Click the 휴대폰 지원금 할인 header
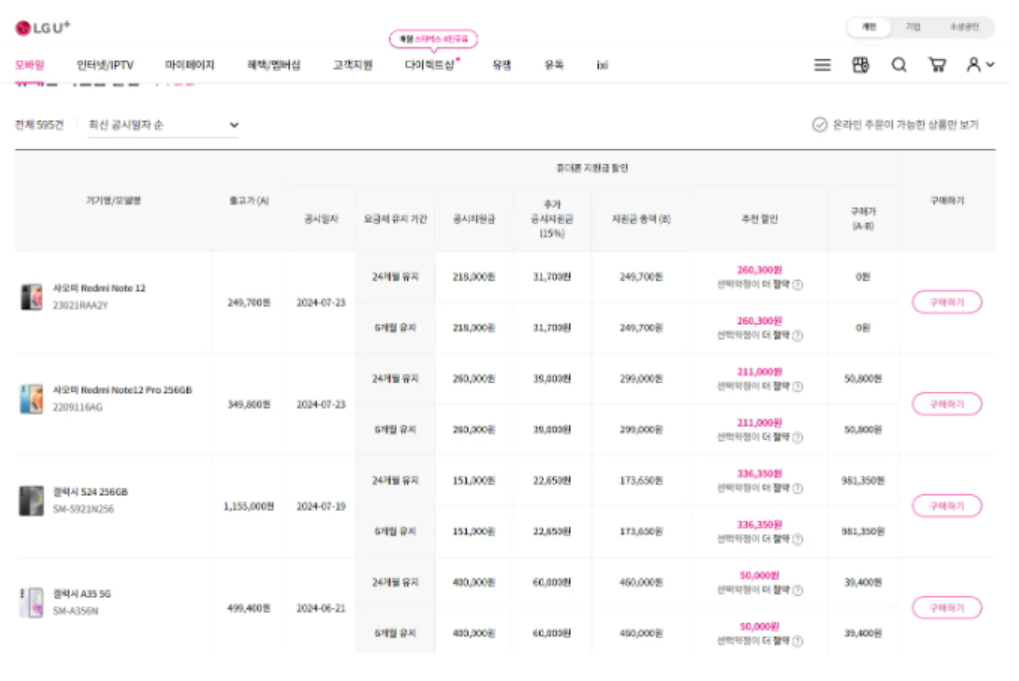The width and height of the screenshot is (1019, 681). point(592,168)
